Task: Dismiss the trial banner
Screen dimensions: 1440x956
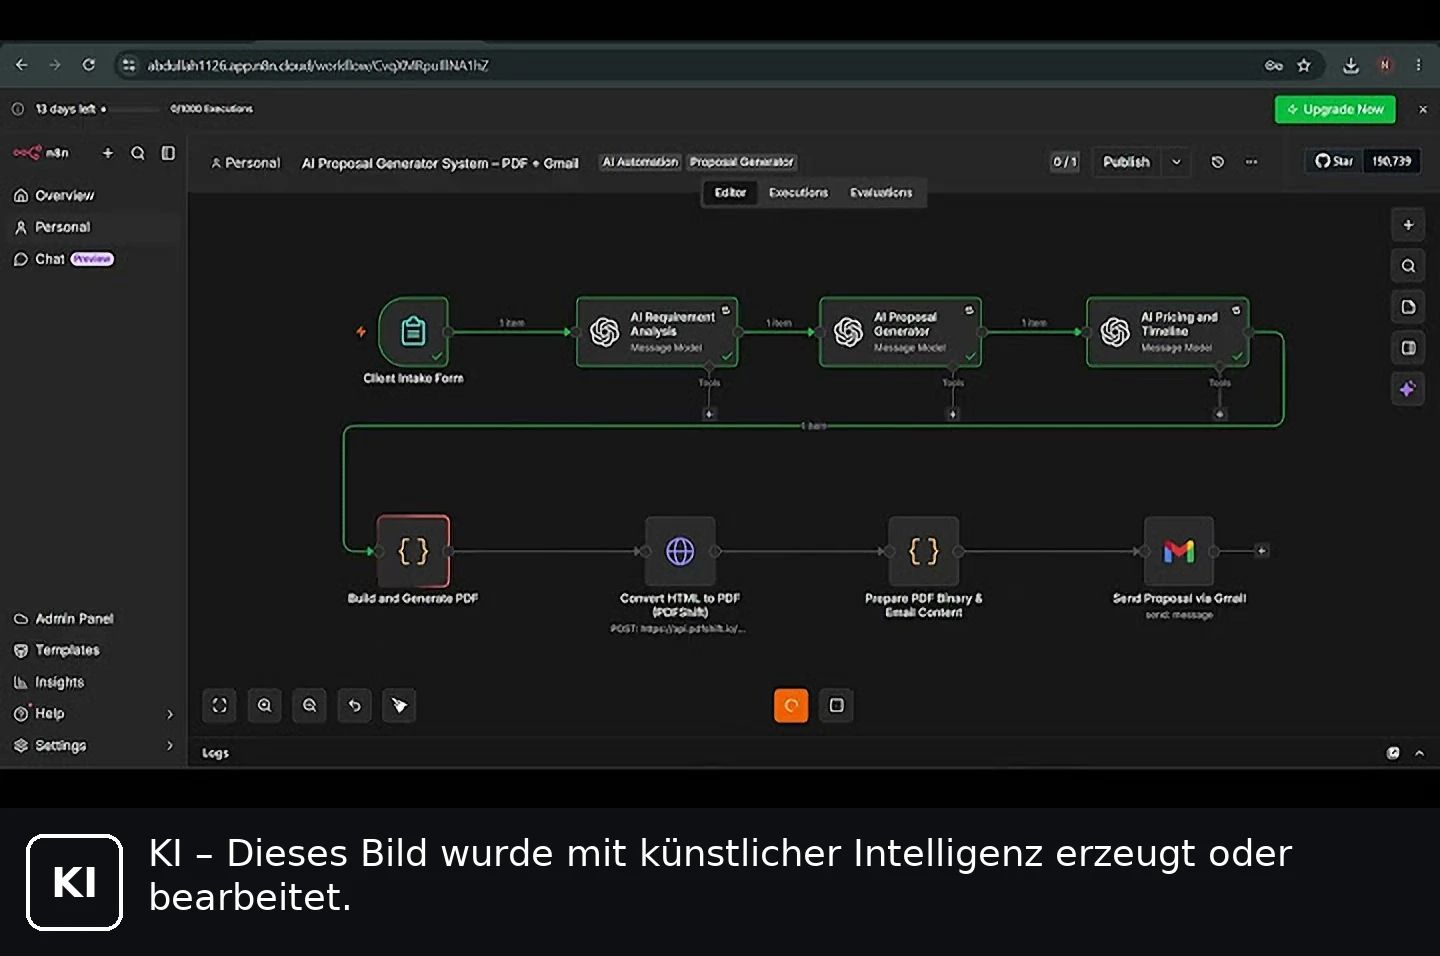Action: click(x=1423, y=109)
